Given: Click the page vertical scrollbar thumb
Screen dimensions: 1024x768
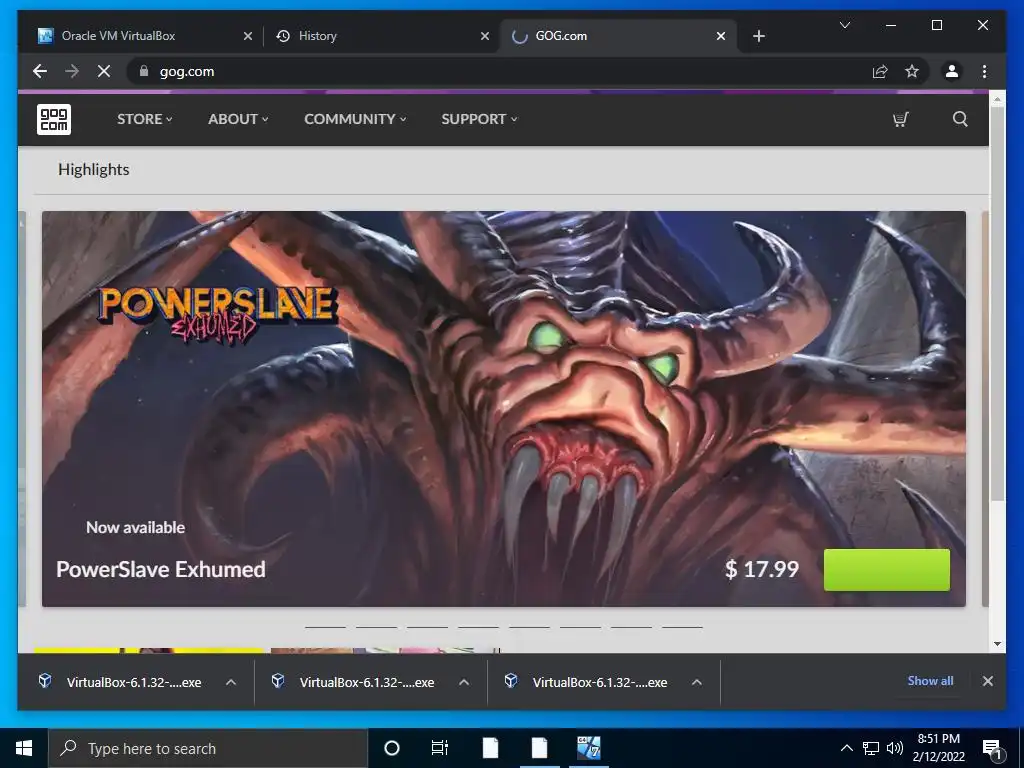Looking at the screenshot, I should point(997,304).
